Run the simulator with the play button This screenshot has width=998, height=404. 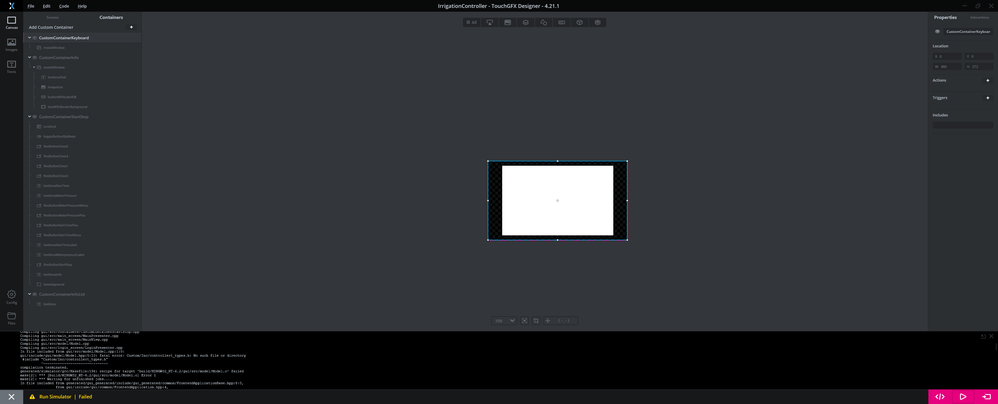tap(963, 396)
